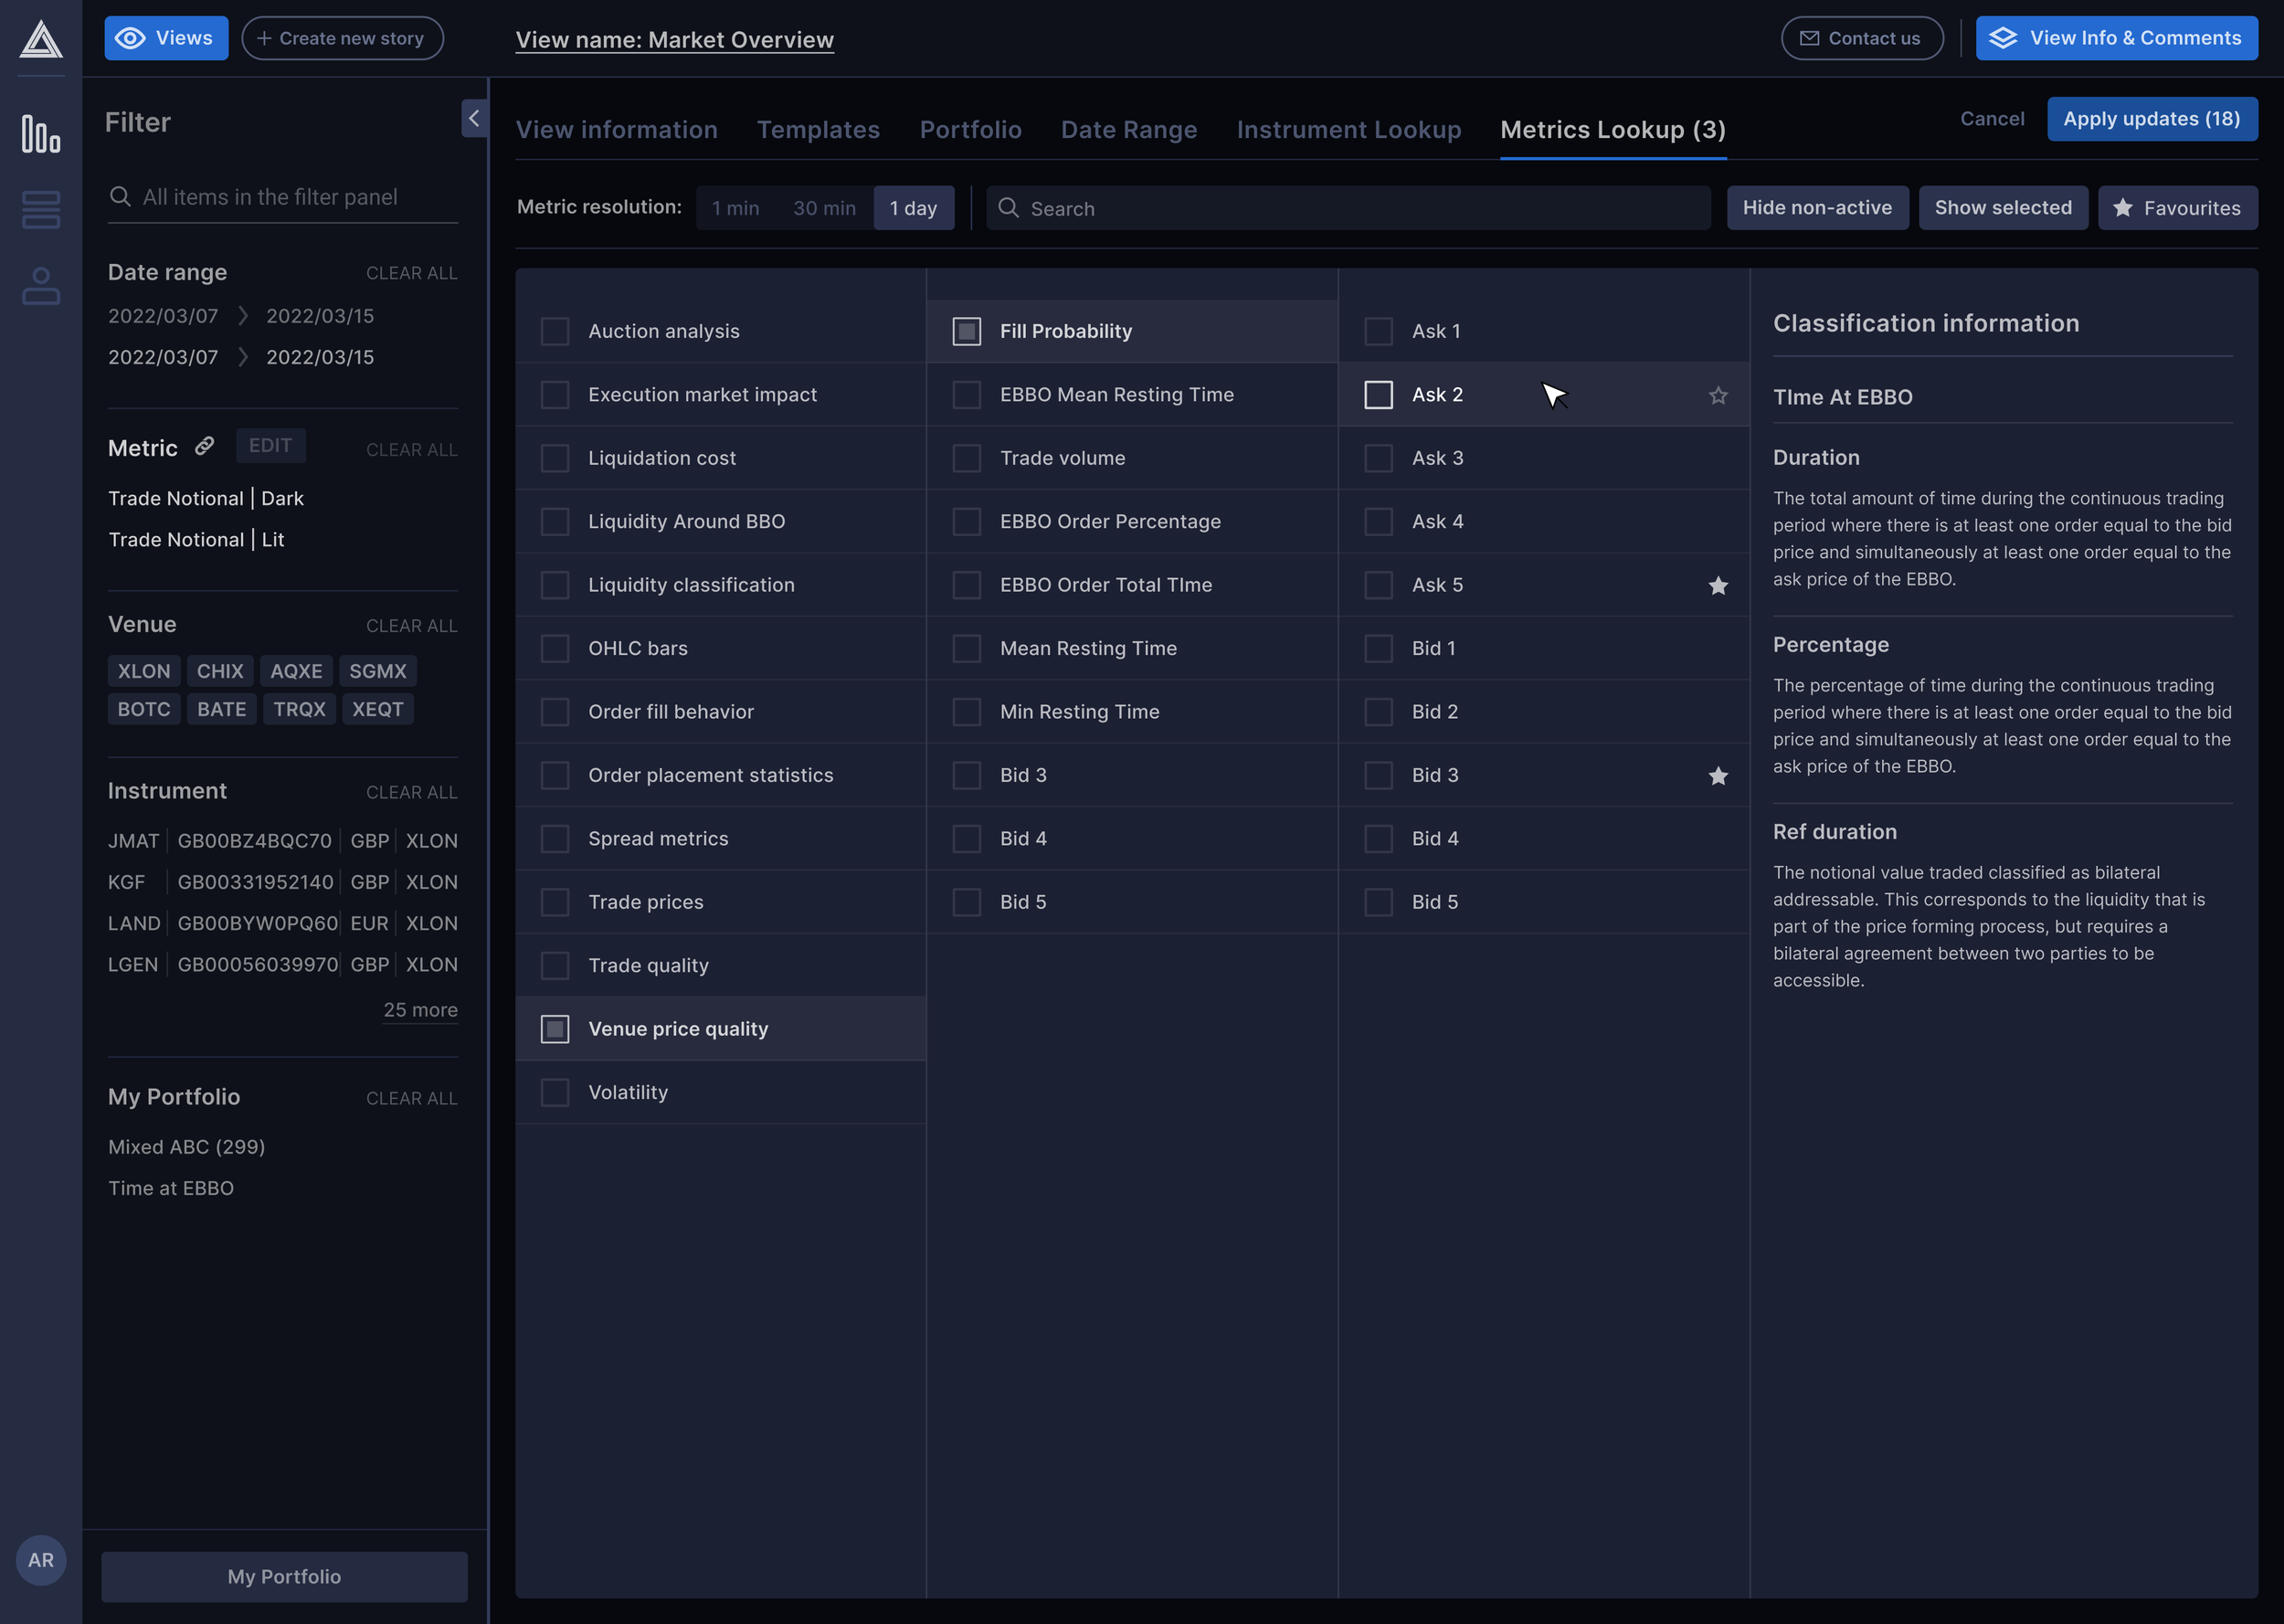The image size is (2284, 1624).
Task: Tick the Ask 2 checkbox
Action: [x=1378, y=395]
